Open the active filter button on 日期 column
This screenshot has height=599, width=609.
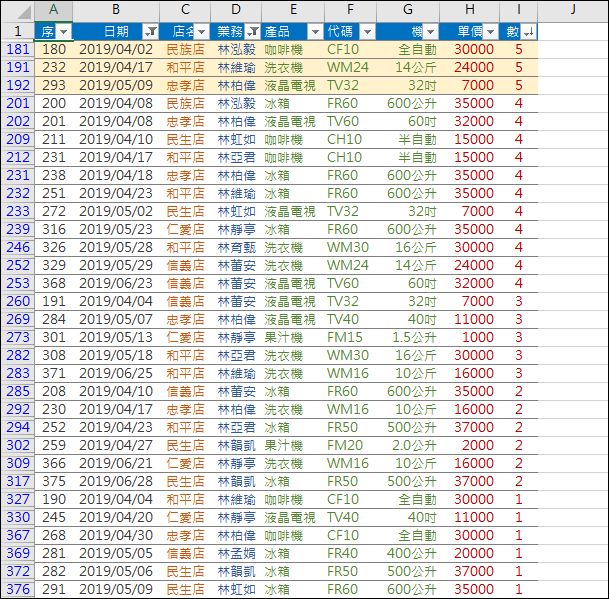point(151,32)
